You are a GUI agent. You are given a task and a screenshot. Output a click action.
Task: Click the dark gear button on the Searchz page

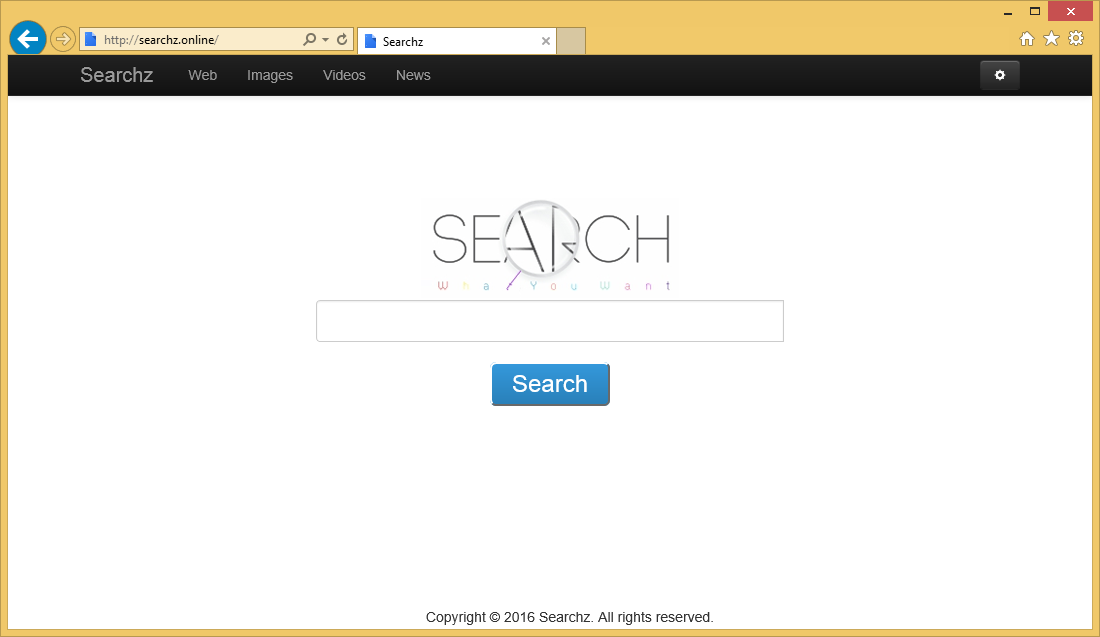(999, 74)
